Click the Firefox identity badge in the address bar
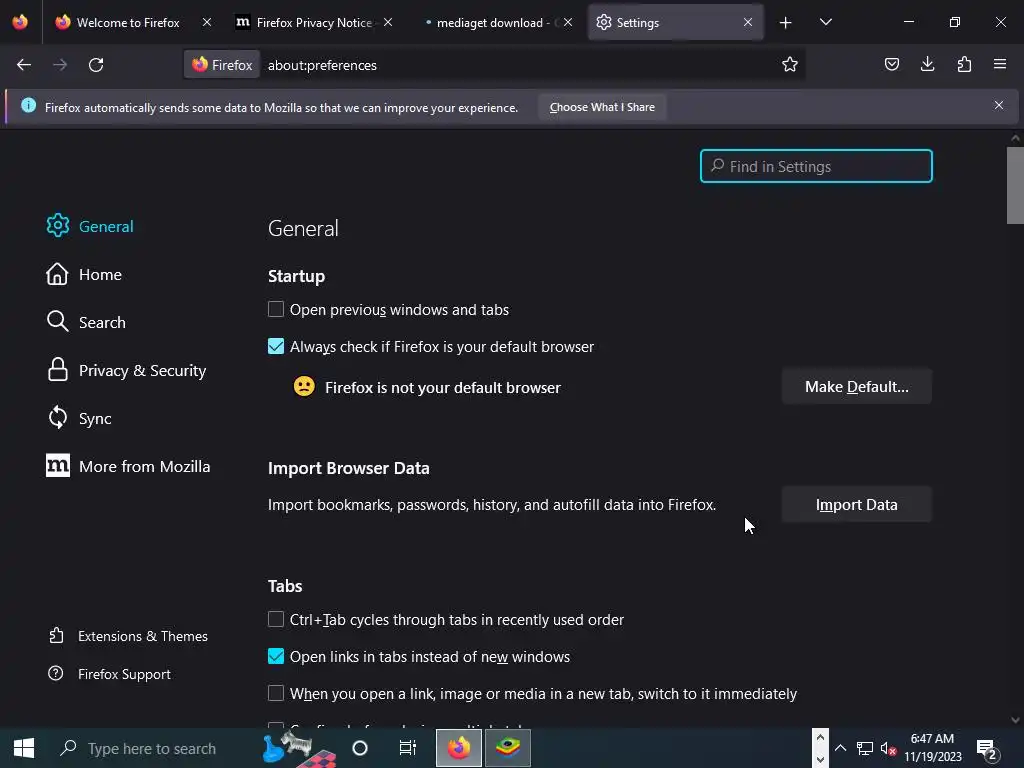The image size is (1024, 768). (222, 65)
